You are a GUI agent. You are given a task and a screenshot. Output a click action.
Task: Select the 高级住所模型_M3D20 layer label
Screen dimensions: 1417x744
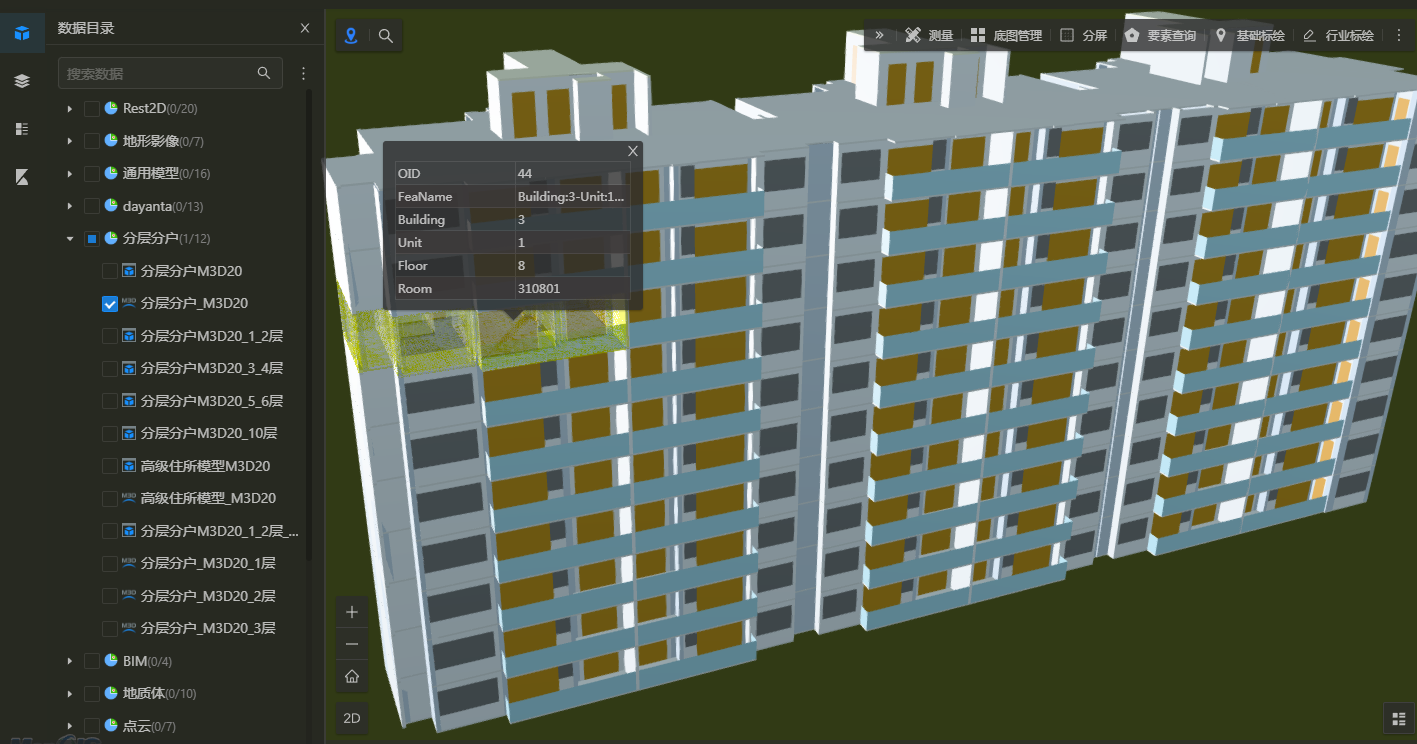pyautogui.click(x=208, y=498)
